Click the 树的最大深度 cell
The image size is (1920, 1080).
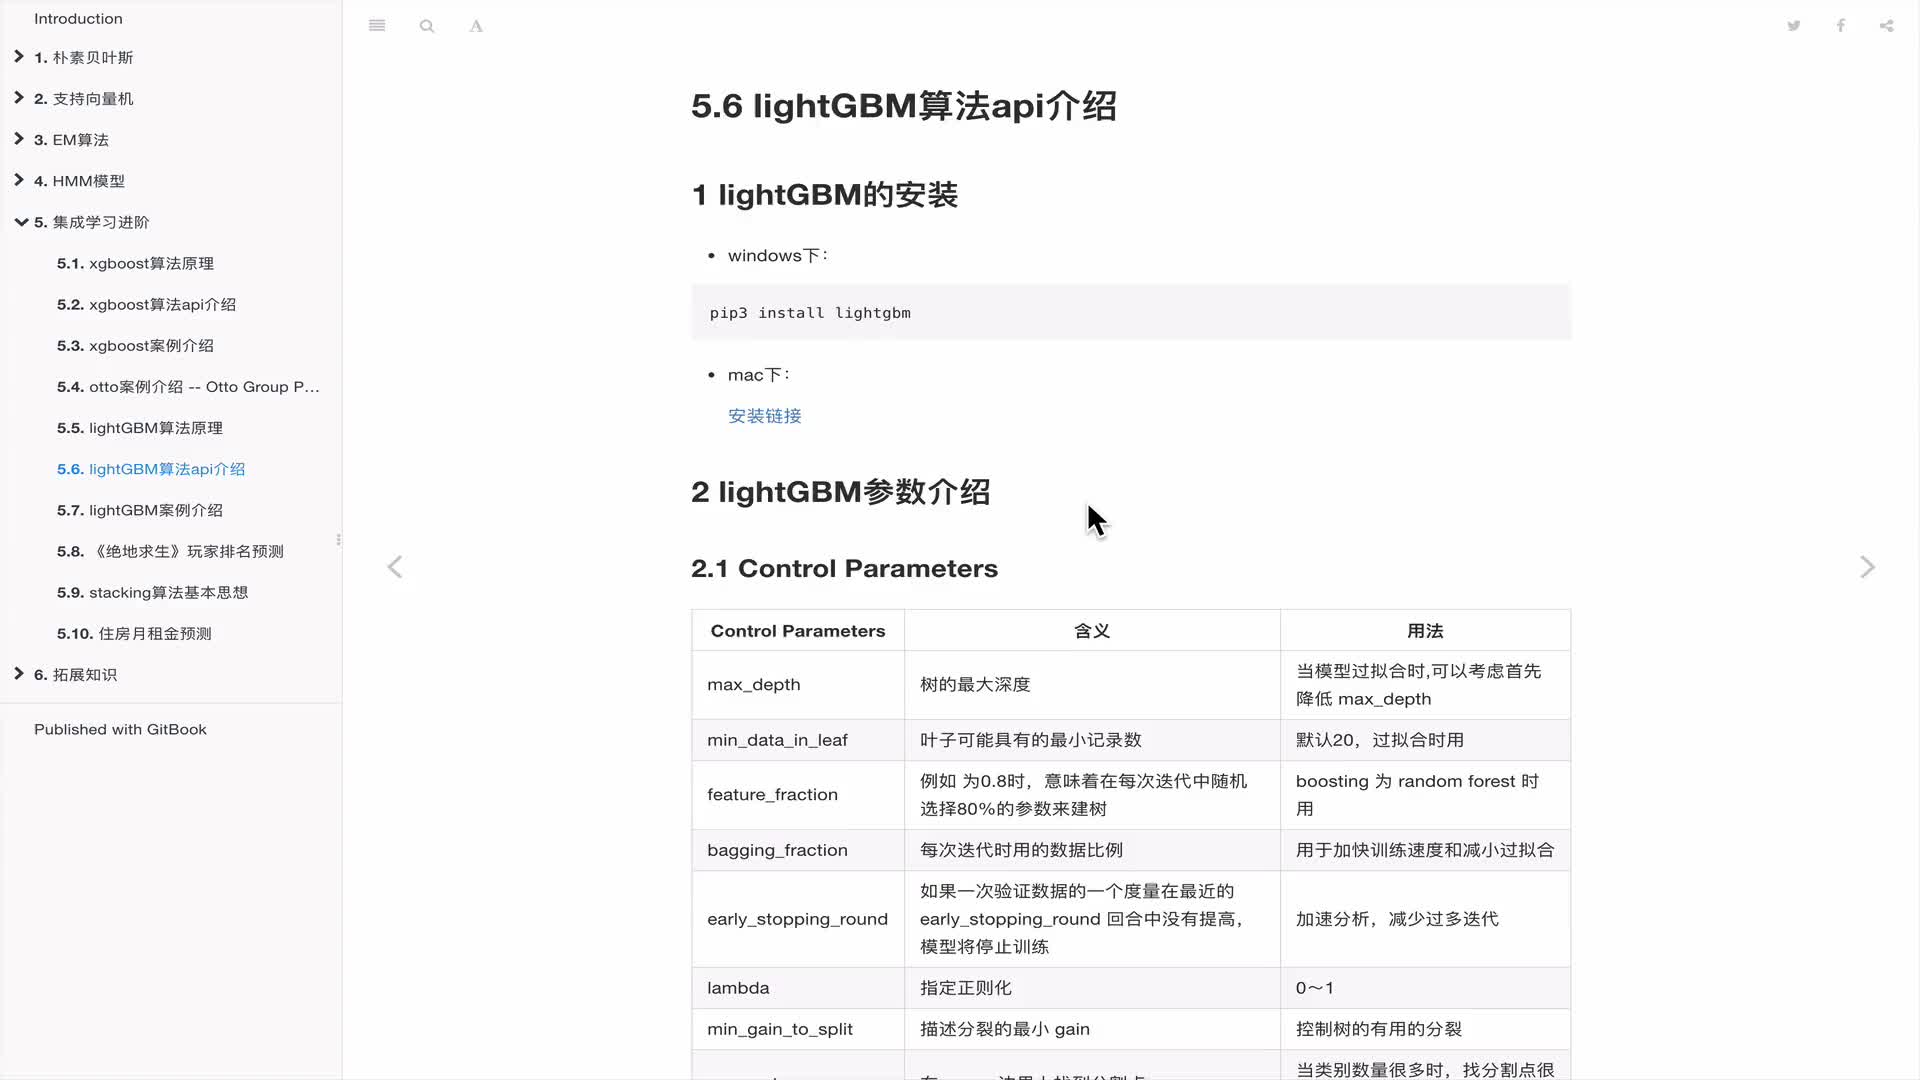point(1092,685)
